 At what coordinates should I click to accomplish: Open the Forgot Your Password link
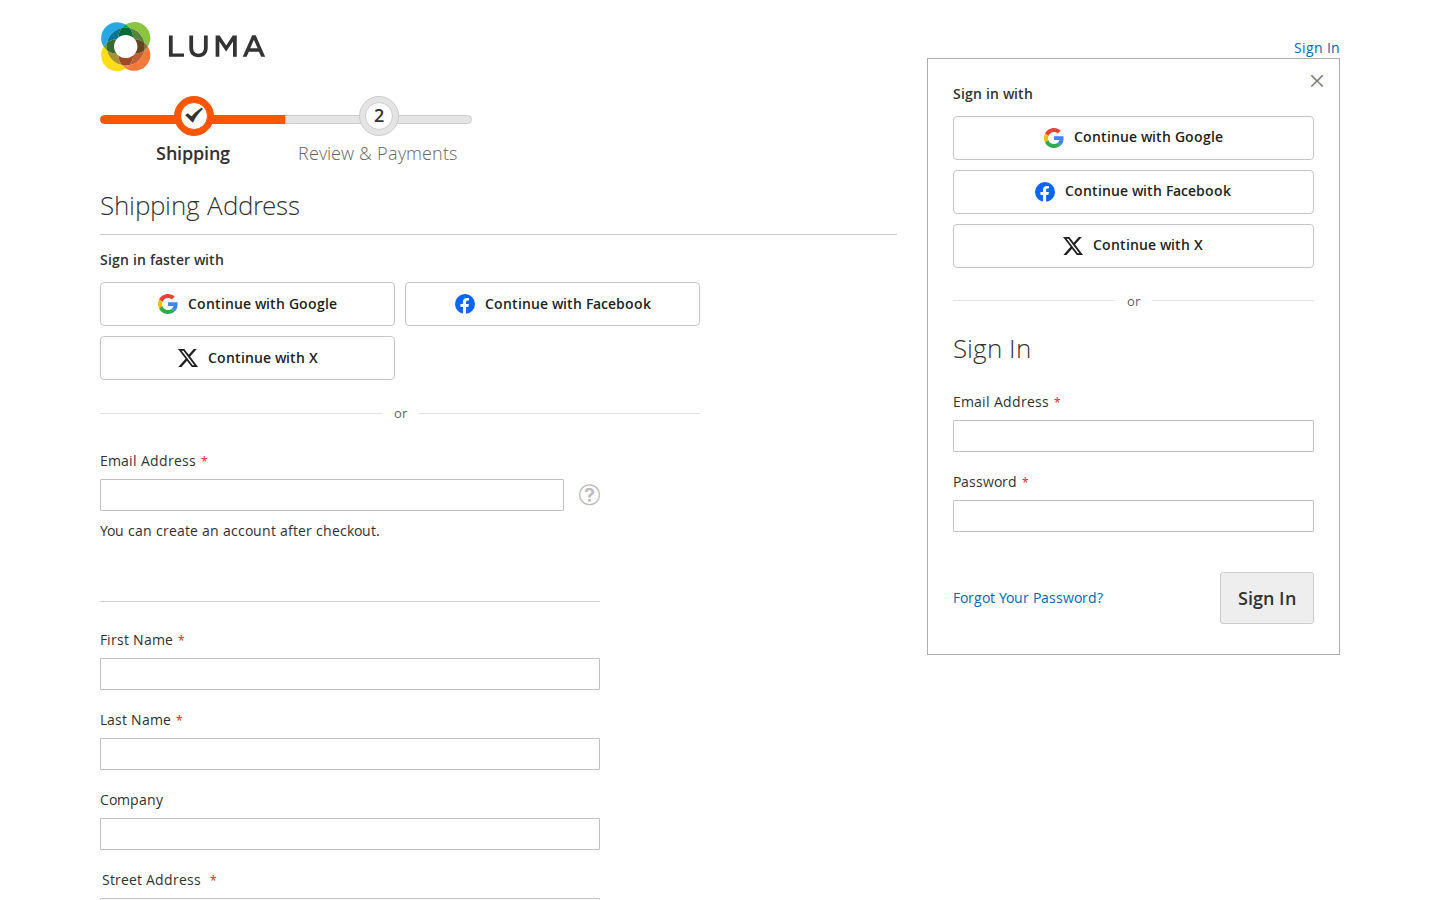tap(1028, 598)
